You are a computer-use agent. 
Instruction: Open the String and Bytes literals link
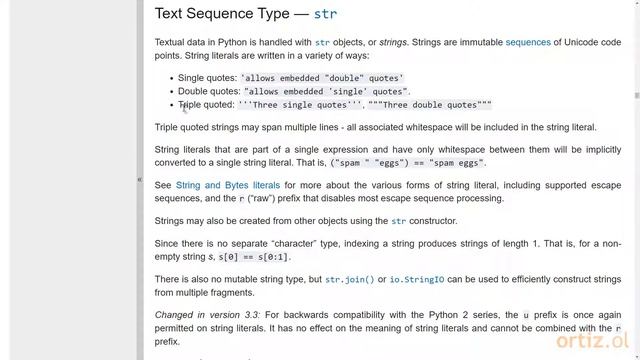(x=228, y=185)
